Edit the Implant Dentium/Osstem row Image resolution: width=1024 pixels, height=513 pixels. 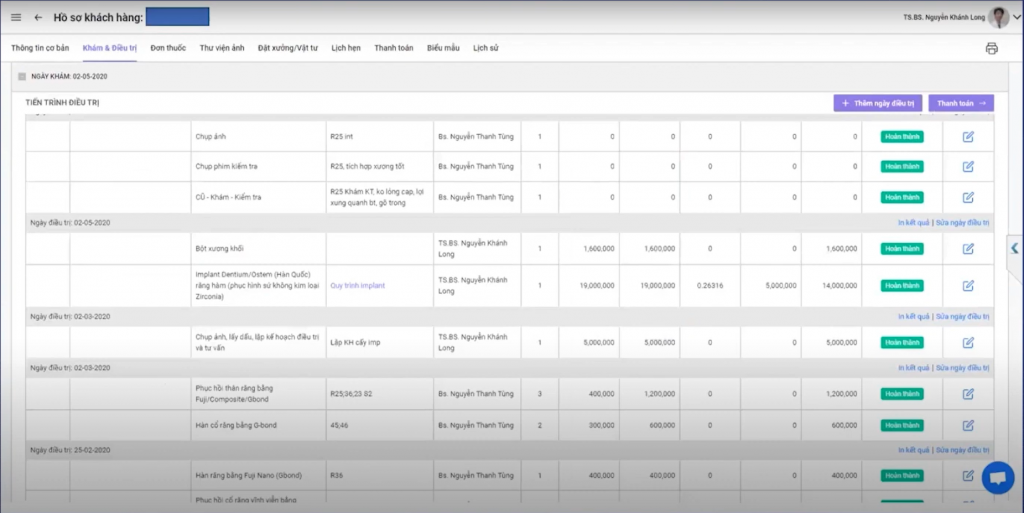(968, 285)
